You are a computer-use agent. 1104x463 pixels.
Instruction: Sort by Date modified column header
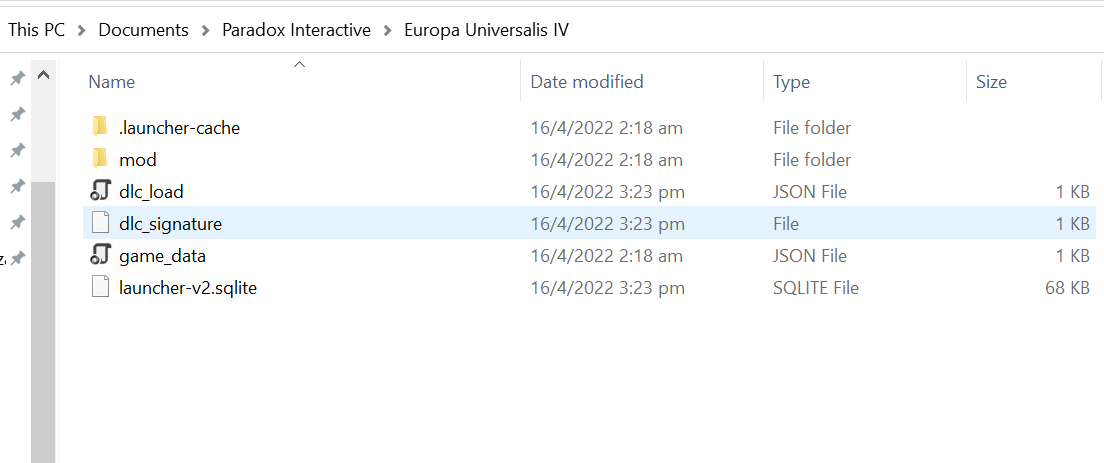586,82
